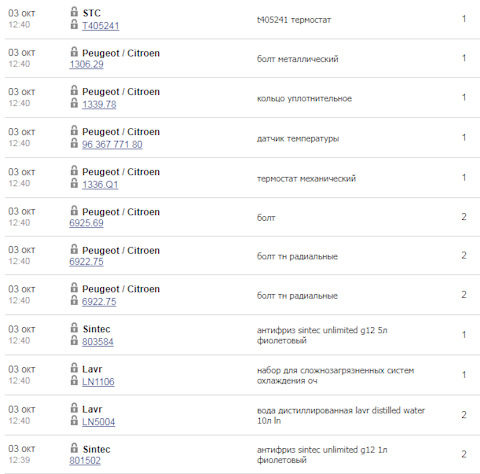The image size is (480, 474).
Task: Select 'термостат механический' row description
Action: pos(306,179)
